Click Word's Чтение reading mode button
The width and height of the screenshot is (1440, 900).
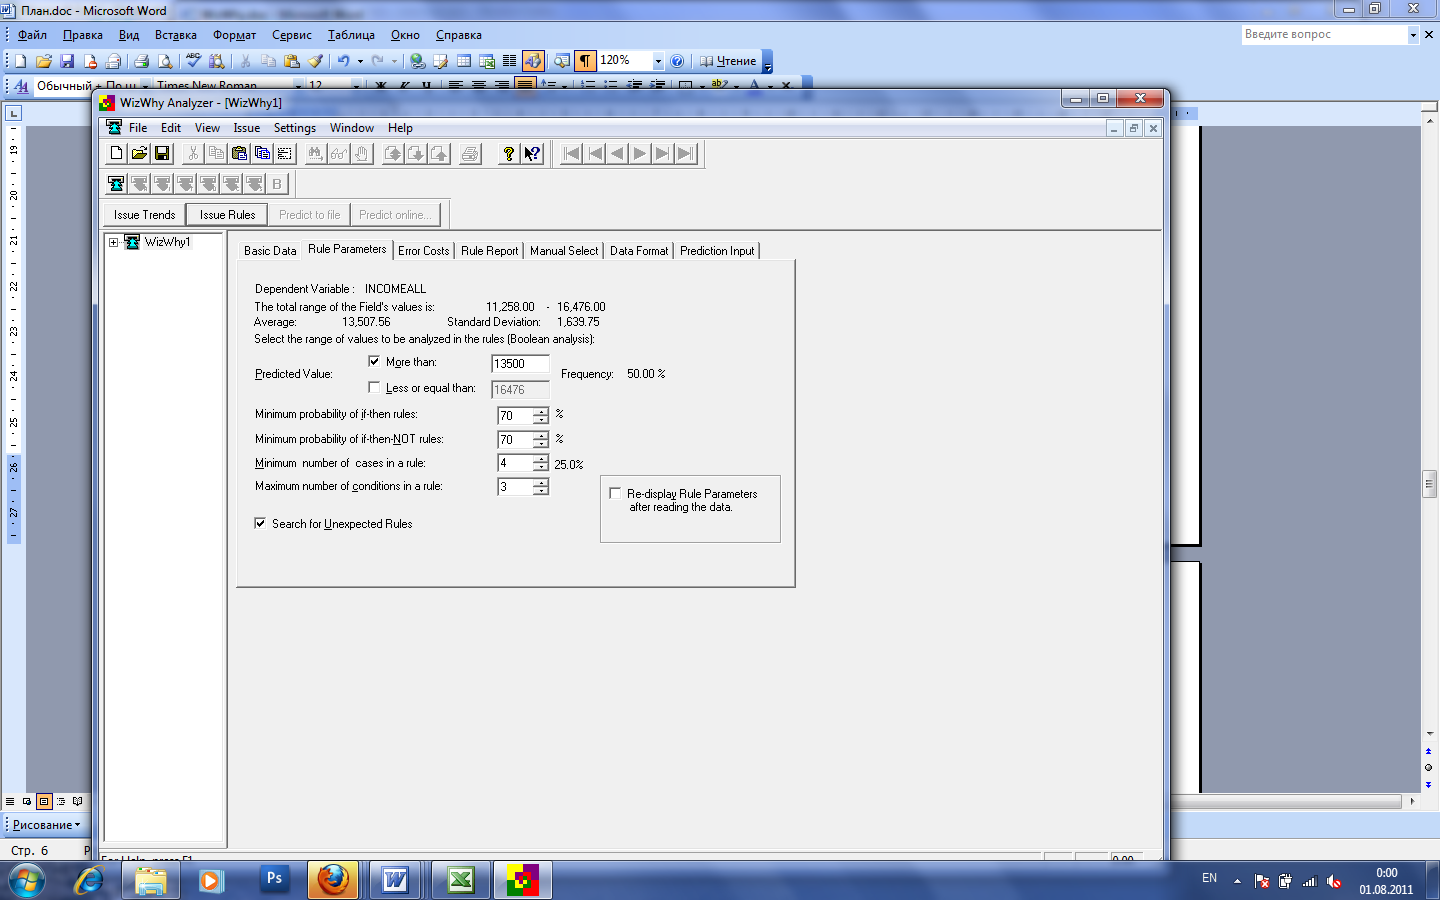(x=728, y=61)
